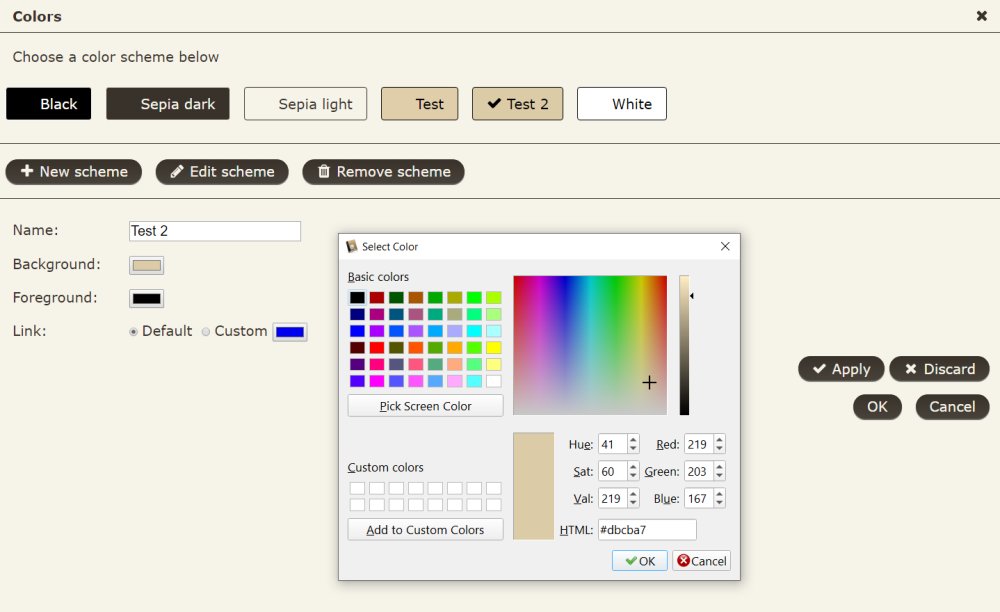
Task: Select the Black color scheme
Action: tap(48, 104)
